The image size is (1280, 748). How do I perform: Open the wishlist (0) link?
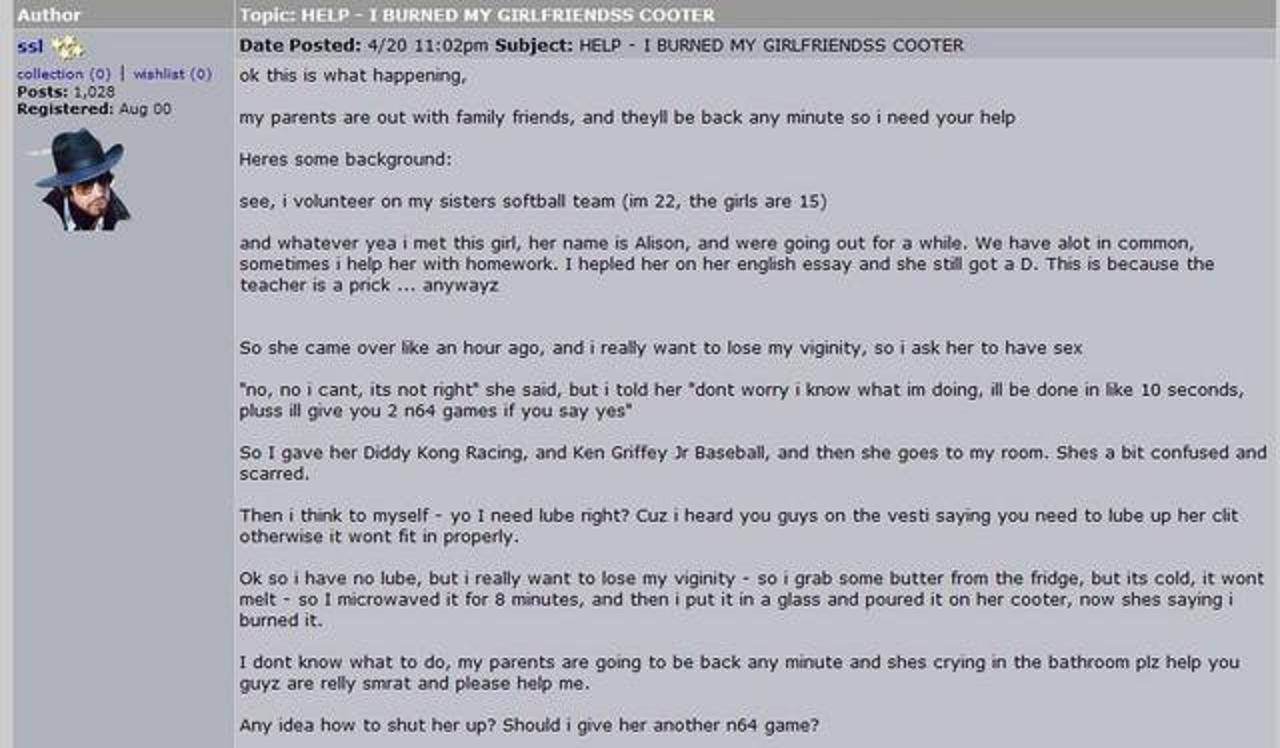[172, 74]
